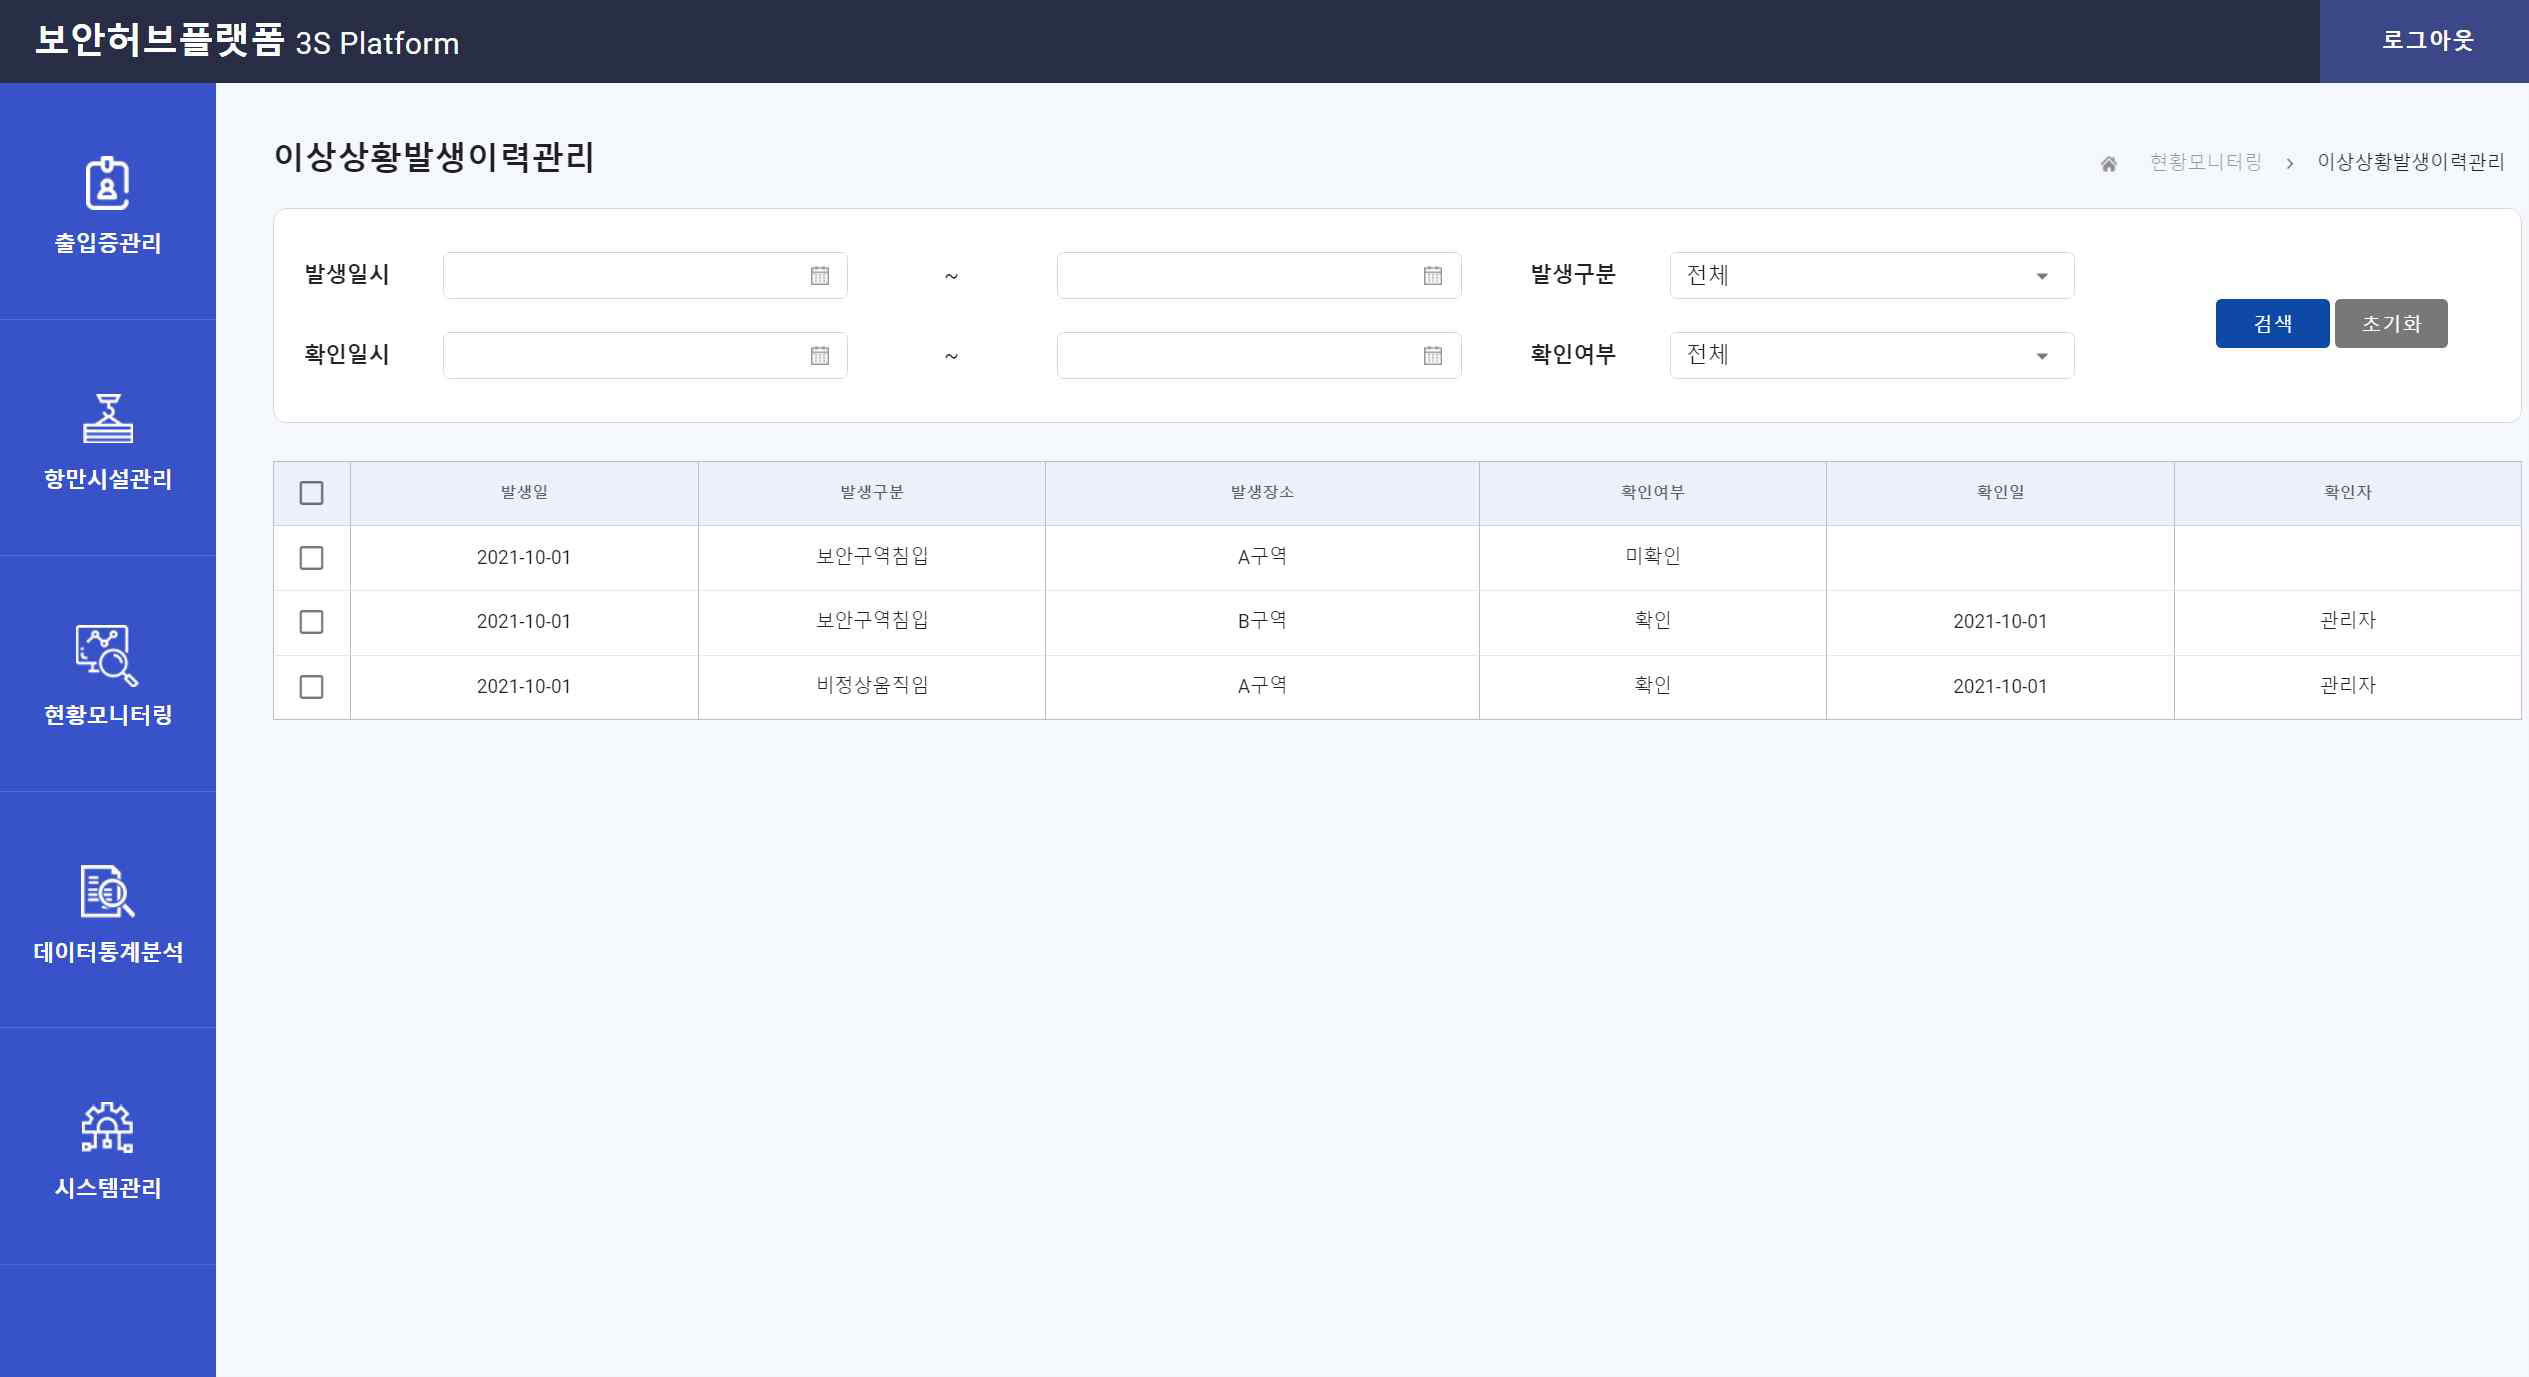This screenshot has height=1377, width=2529.
Task: Open the 시스템관리 gear icon
Action: coord(107,1127)
